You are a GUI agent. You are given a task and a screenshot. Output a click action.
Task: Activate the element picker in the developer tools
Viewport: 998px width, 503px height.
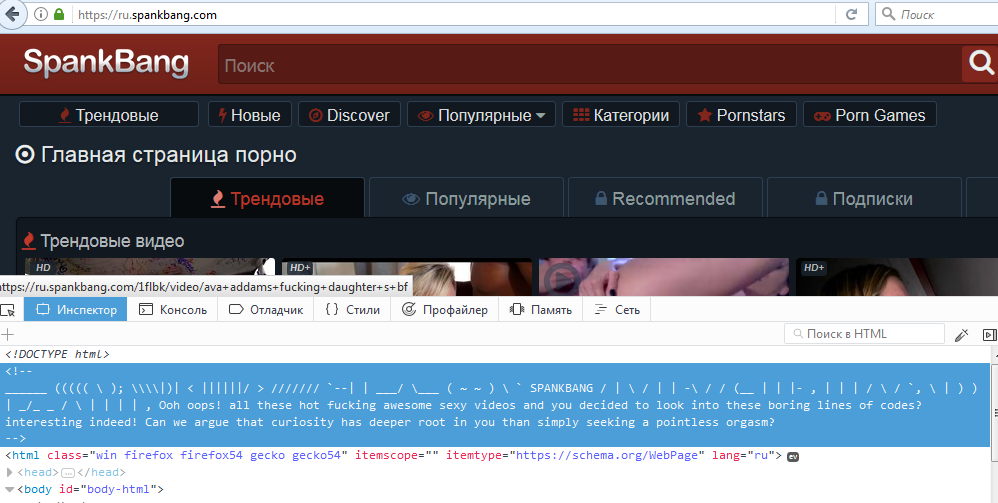coord(8,310)
